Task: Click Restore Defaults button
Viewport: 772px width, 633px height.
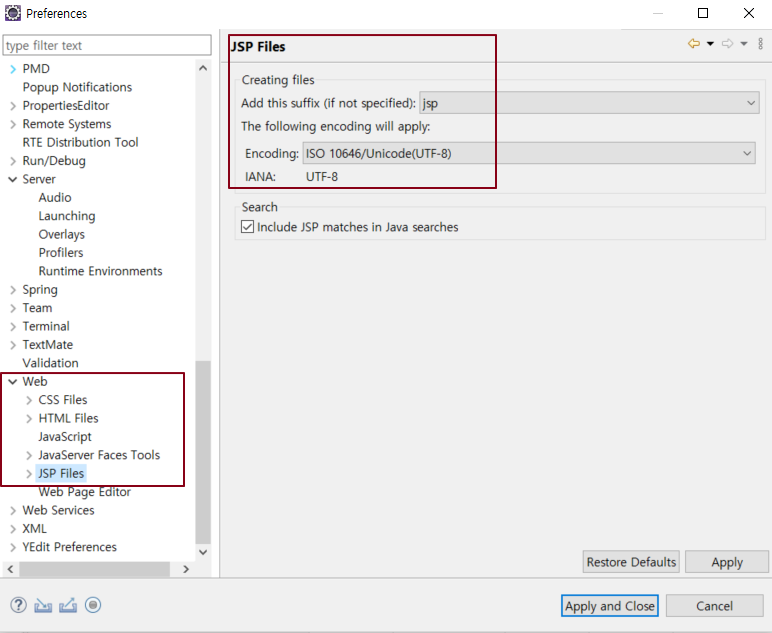Action: click(631, 562)
